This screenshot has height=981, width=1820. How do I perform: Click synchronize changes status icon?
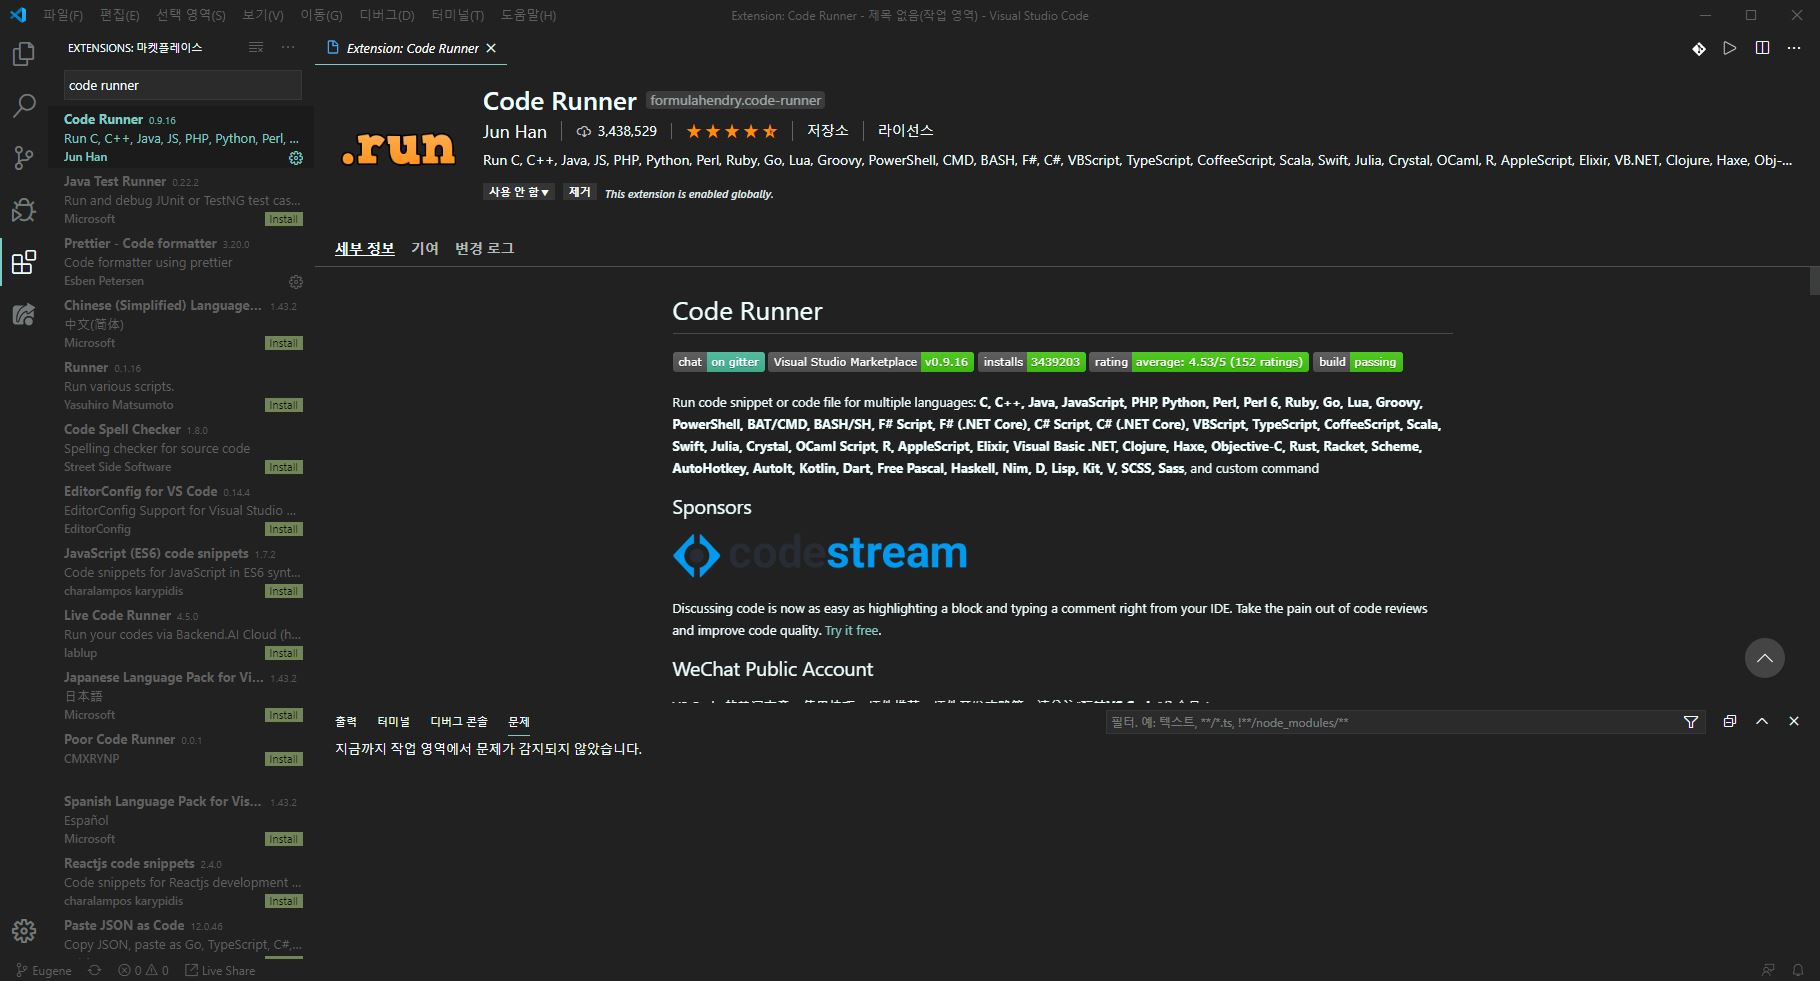[x=95, y=970]
